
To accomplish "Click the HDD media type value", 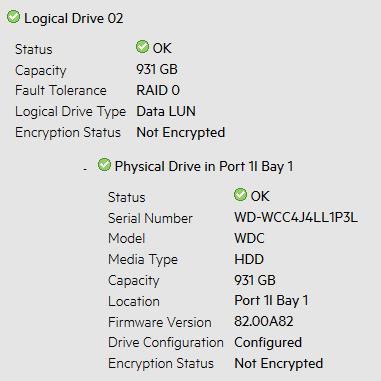I will tap(249, 259).
